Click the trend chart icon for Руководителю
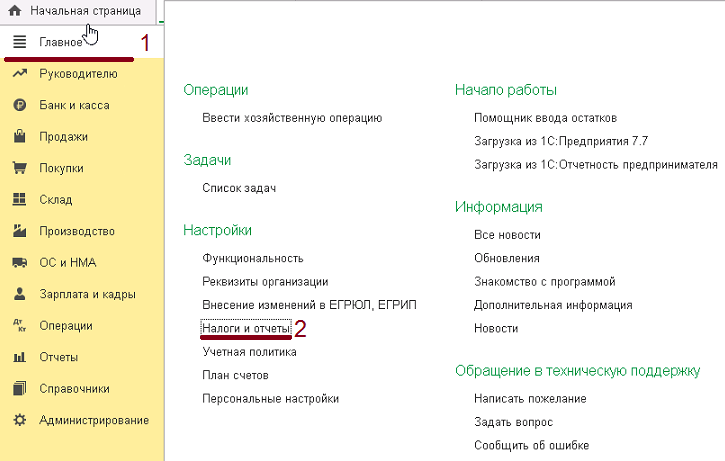 [x=19, y=73]
